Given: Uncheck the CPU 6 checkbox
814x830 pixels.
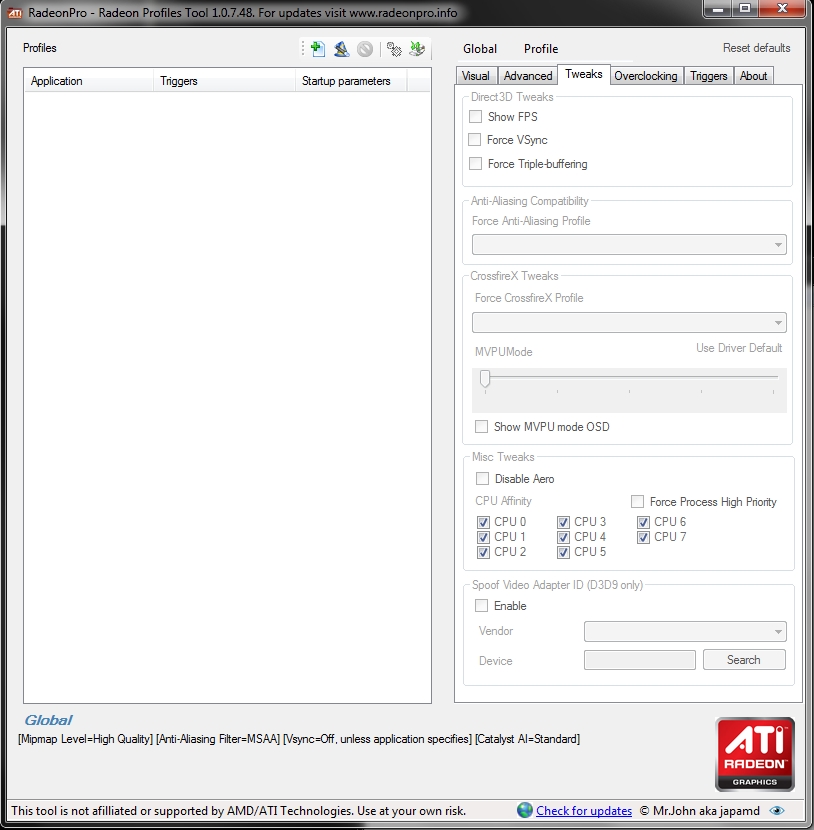Looking at the screenshot, I should (643, 522).
